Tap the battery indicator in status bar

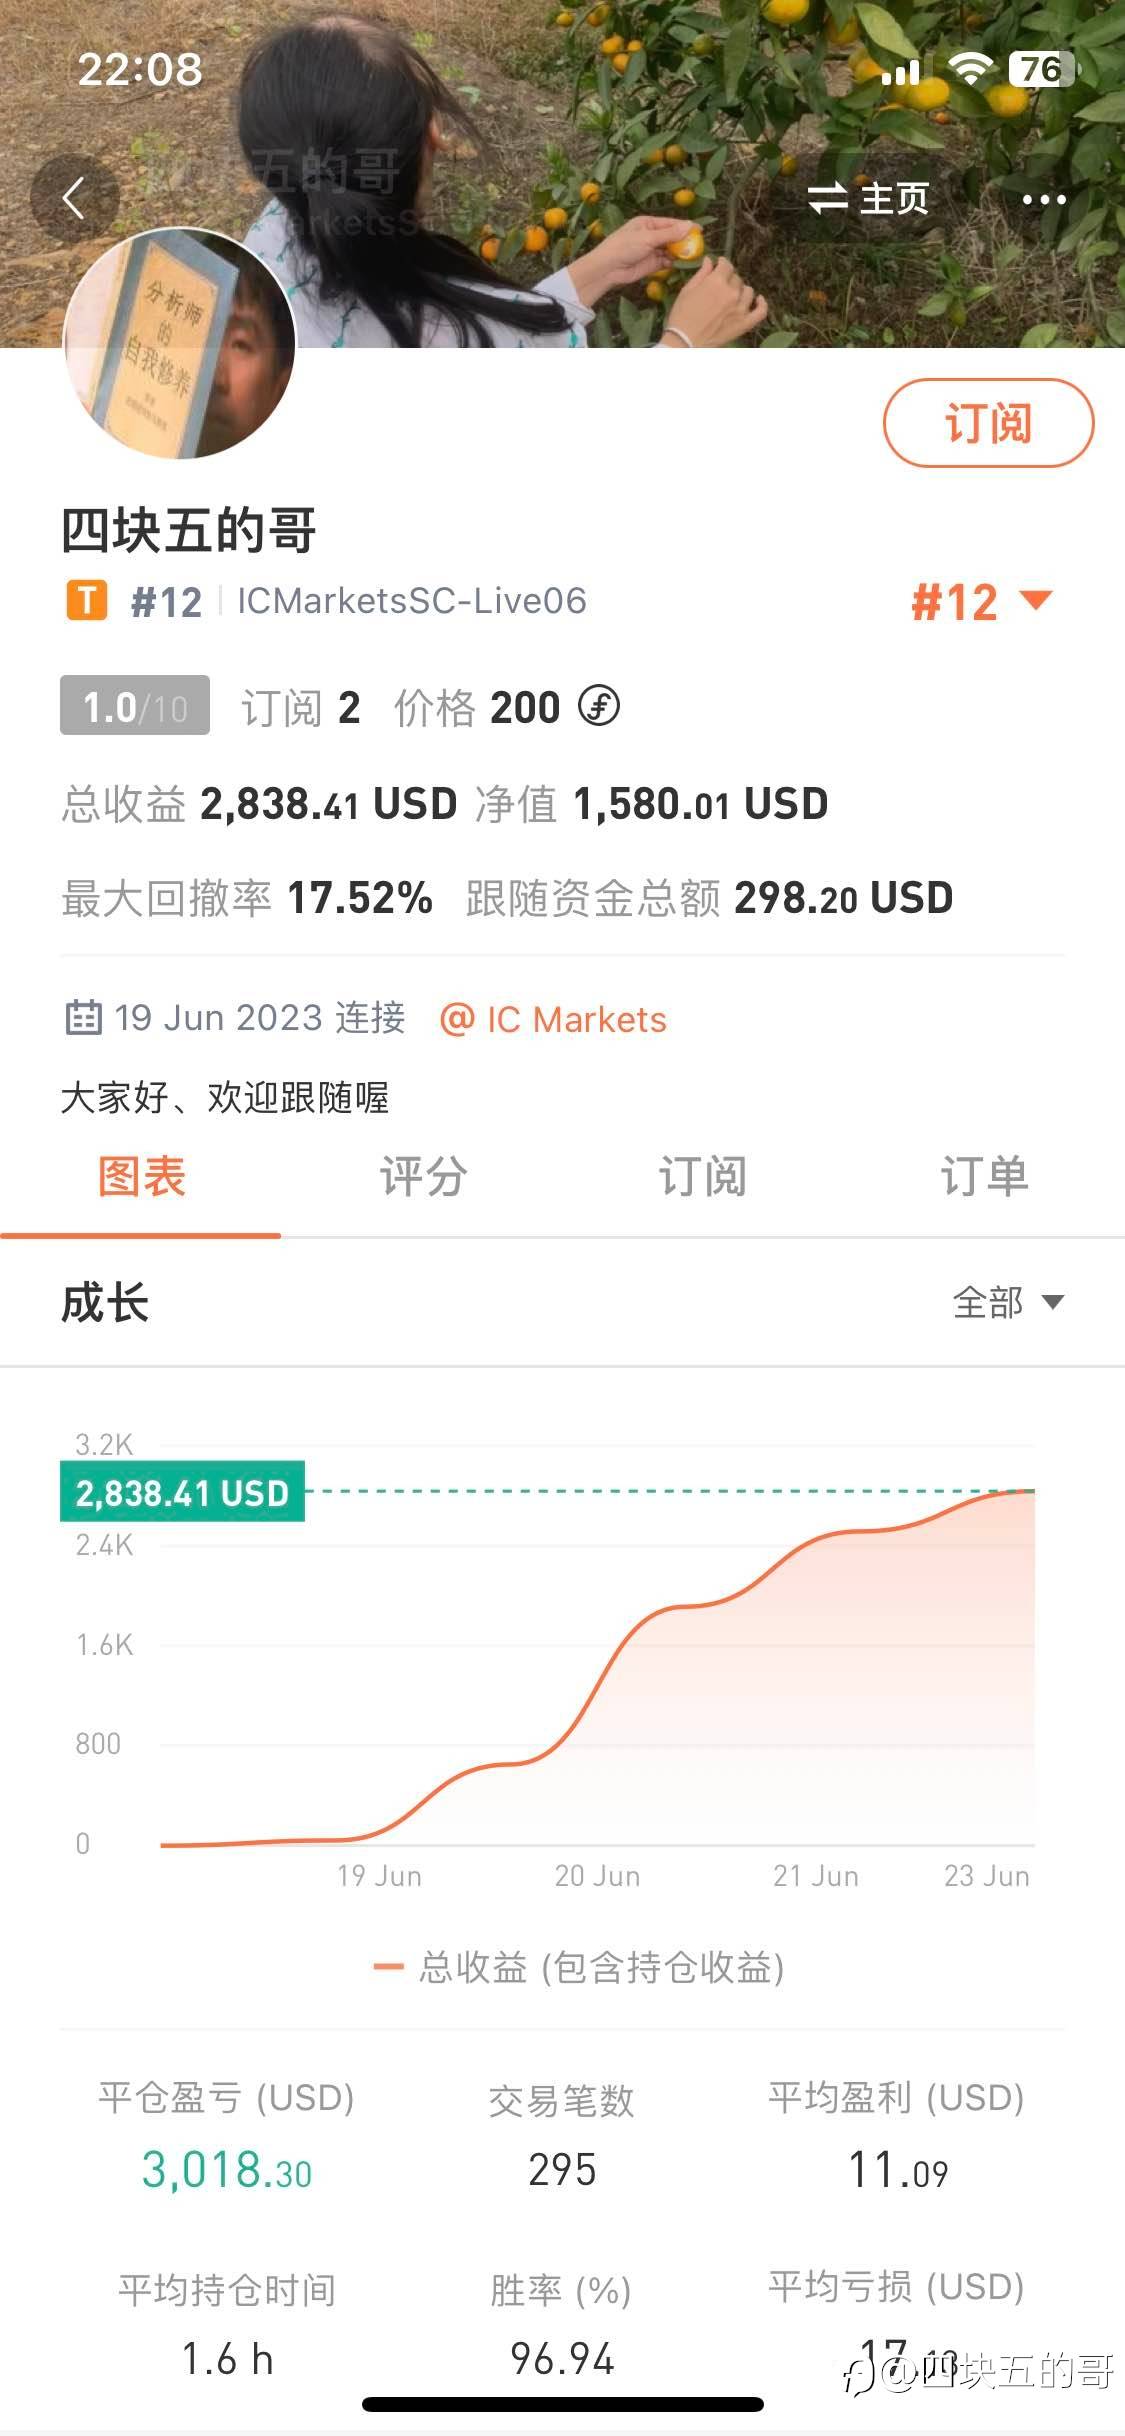(x=1042, y=69)
